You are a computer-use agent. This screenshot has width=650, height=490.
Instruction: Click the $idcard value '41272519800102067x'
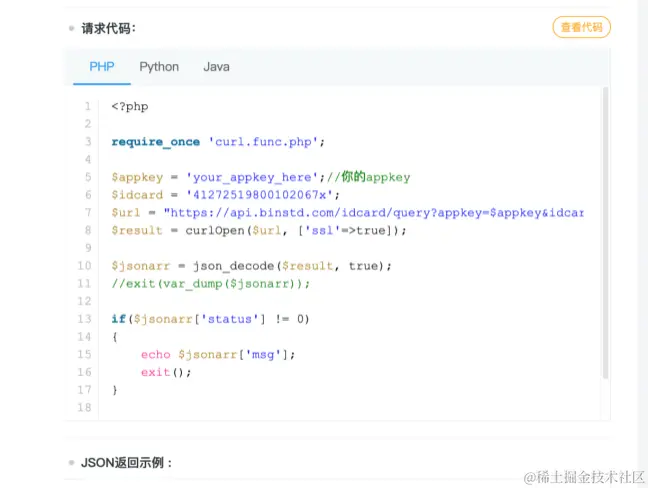tap(260, 195)
